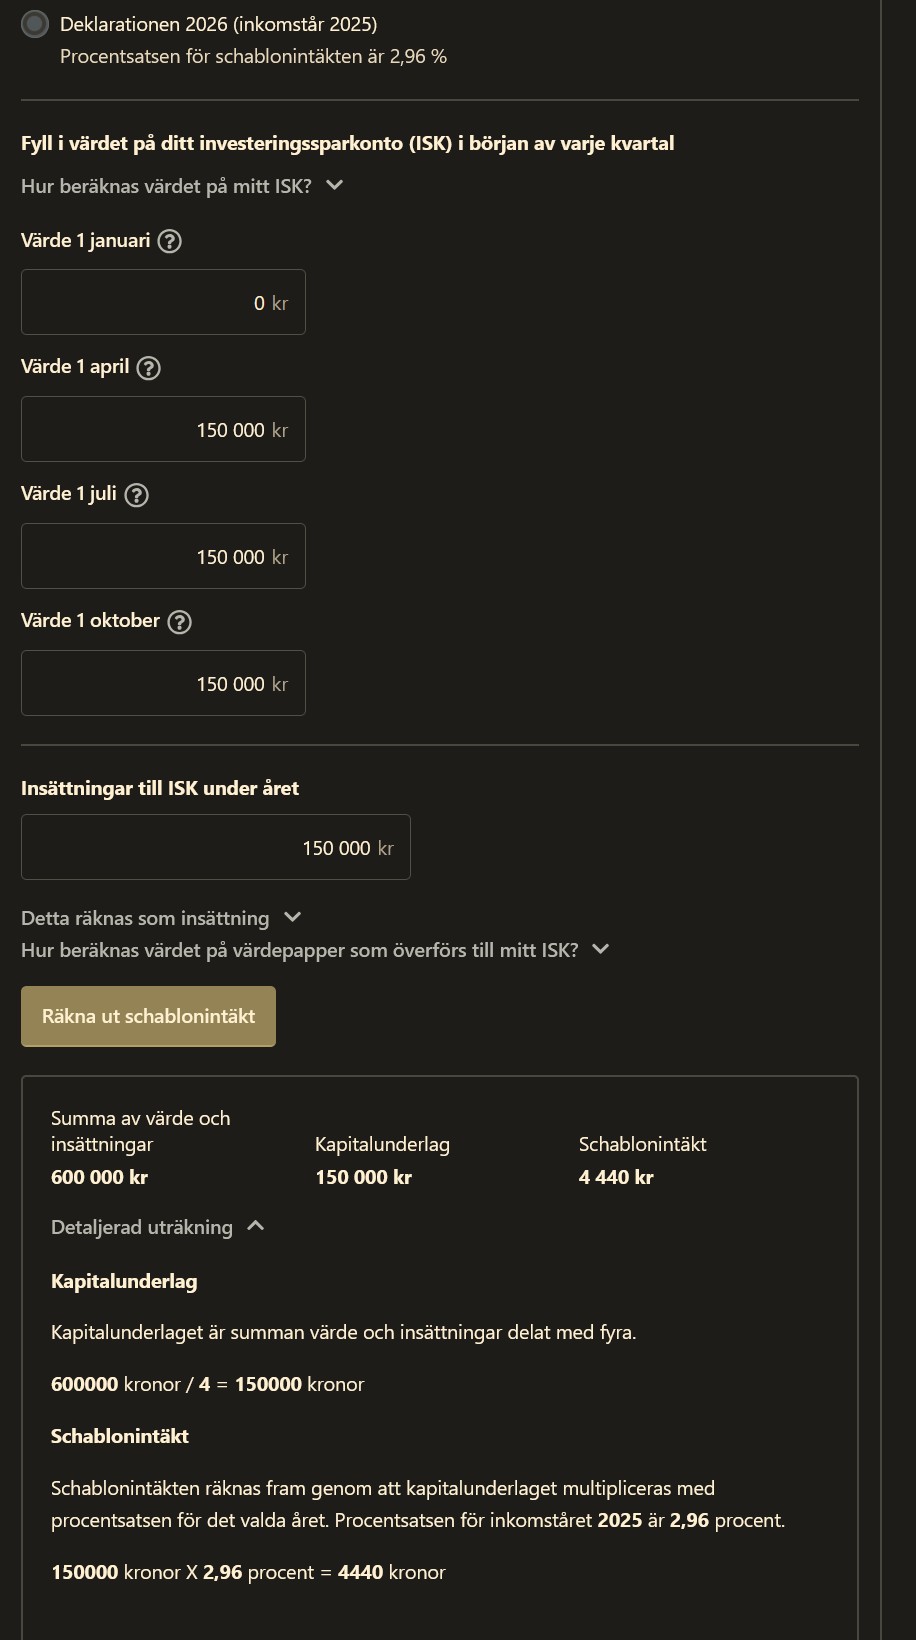Collapse the Detaljerad uträkning section
The image size is (916, 1640).
pyautogui.click(x=157, y=1227)
